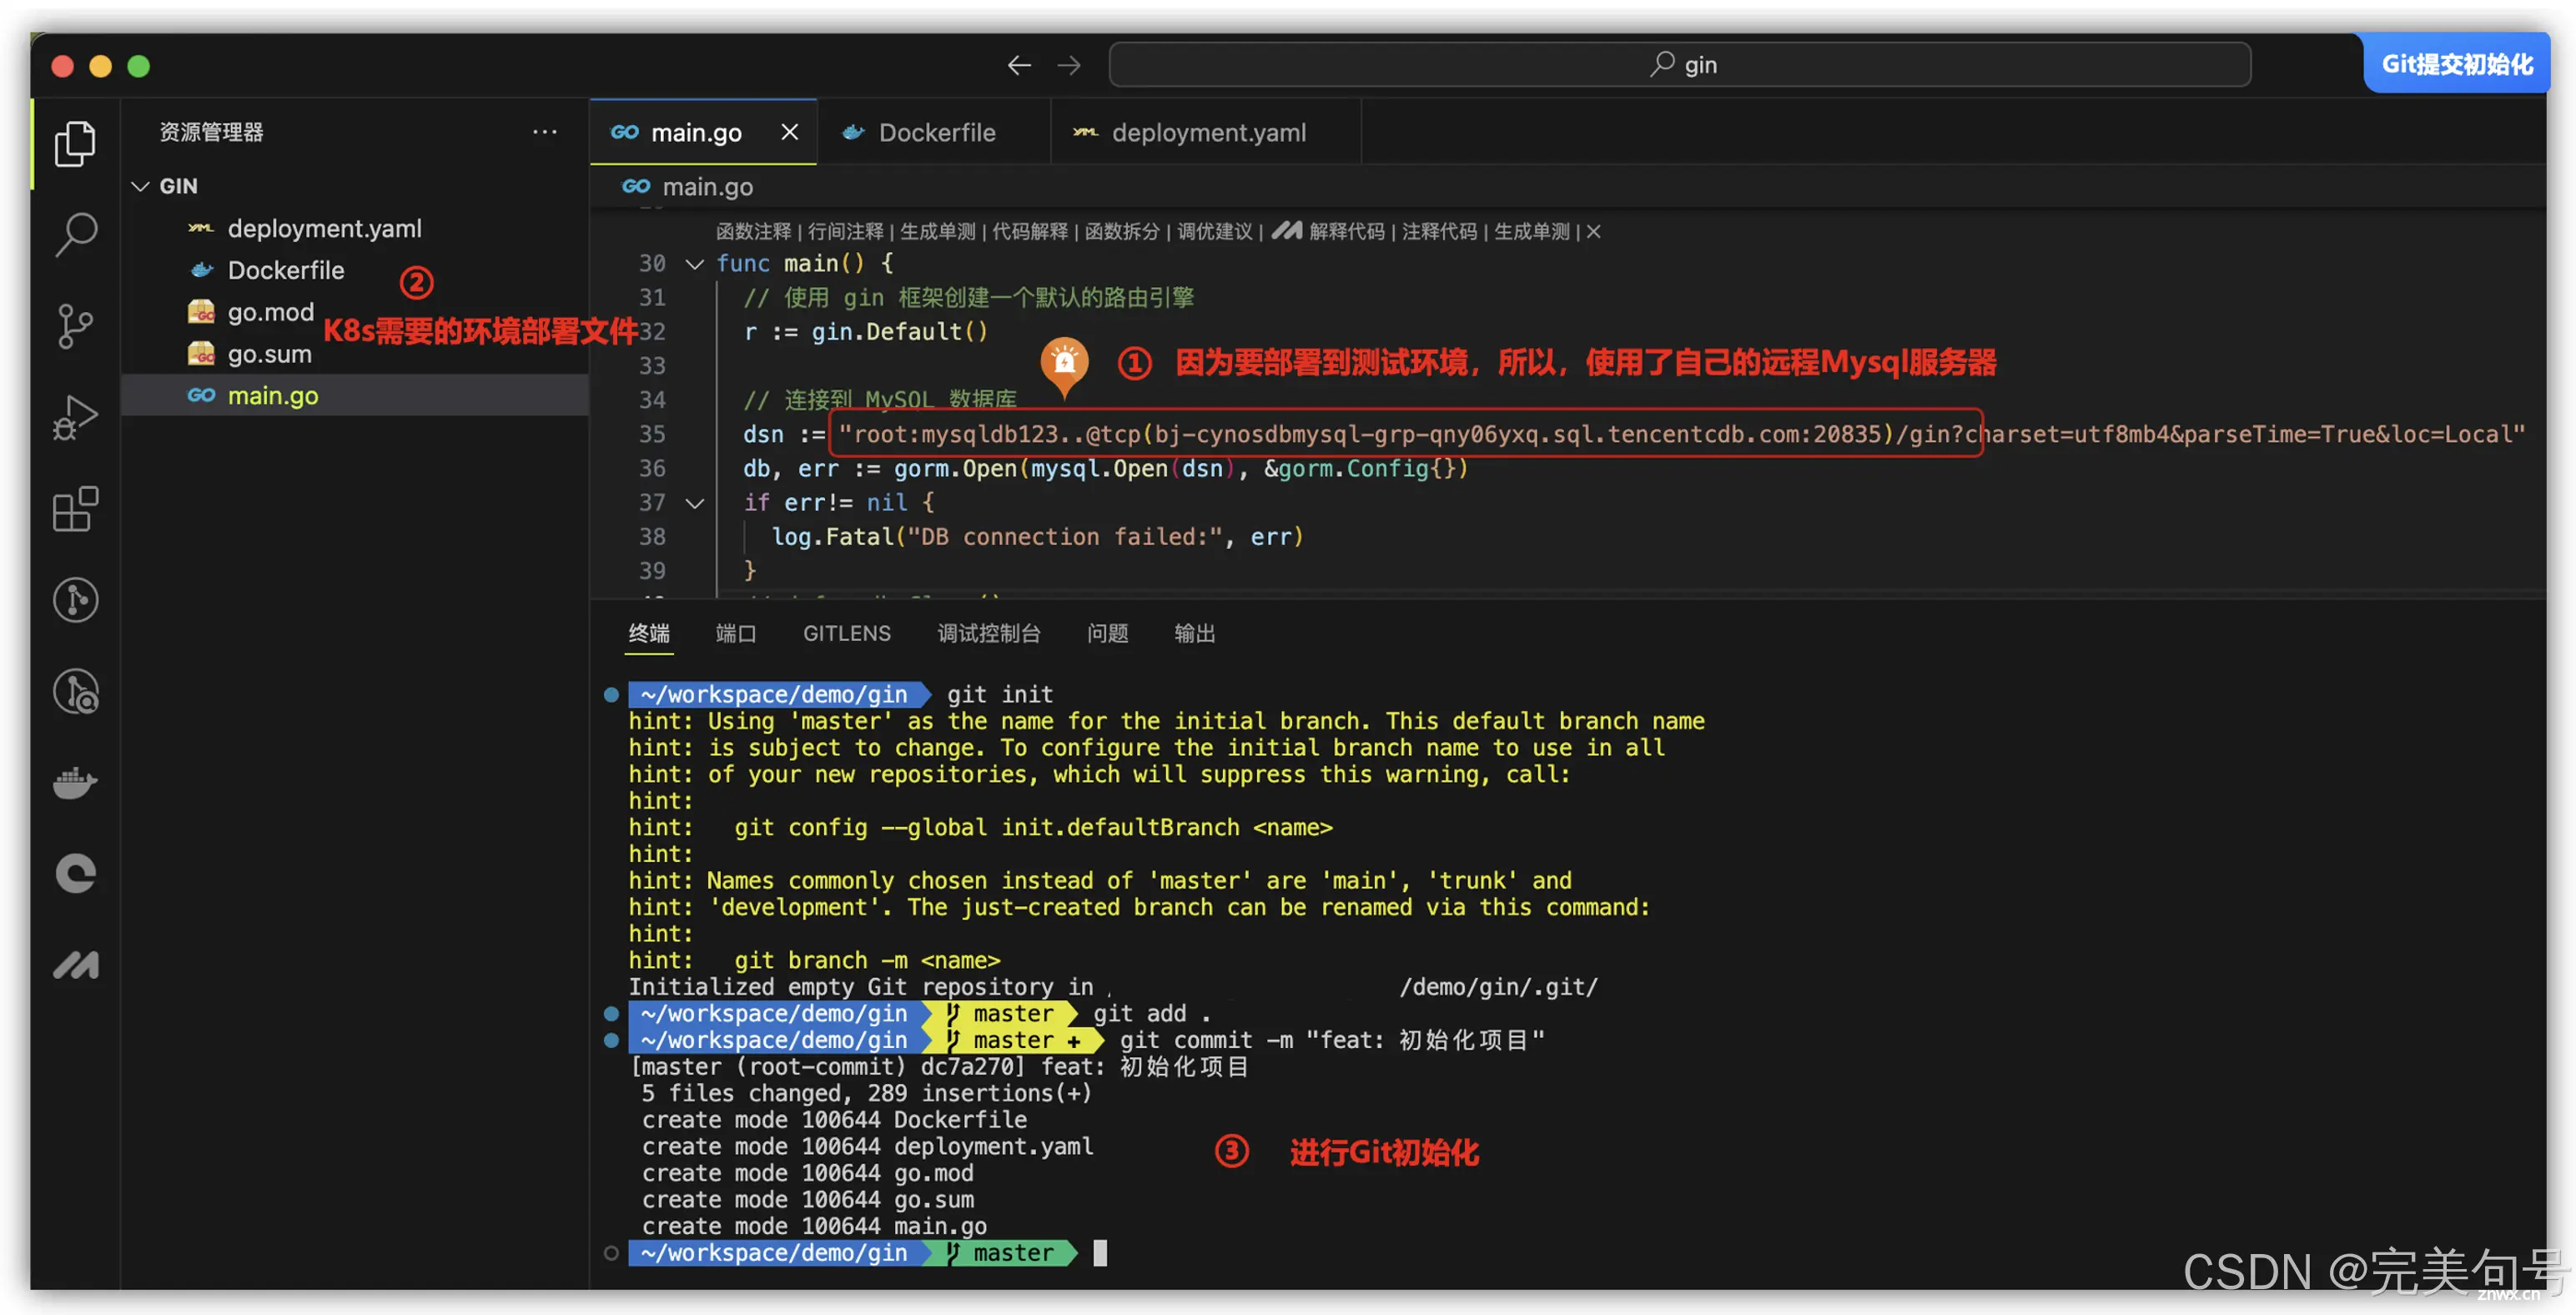The image size is (2576, 1315).
Task: Click the 注释代码 code lens action
Action: coord(1439,232)
